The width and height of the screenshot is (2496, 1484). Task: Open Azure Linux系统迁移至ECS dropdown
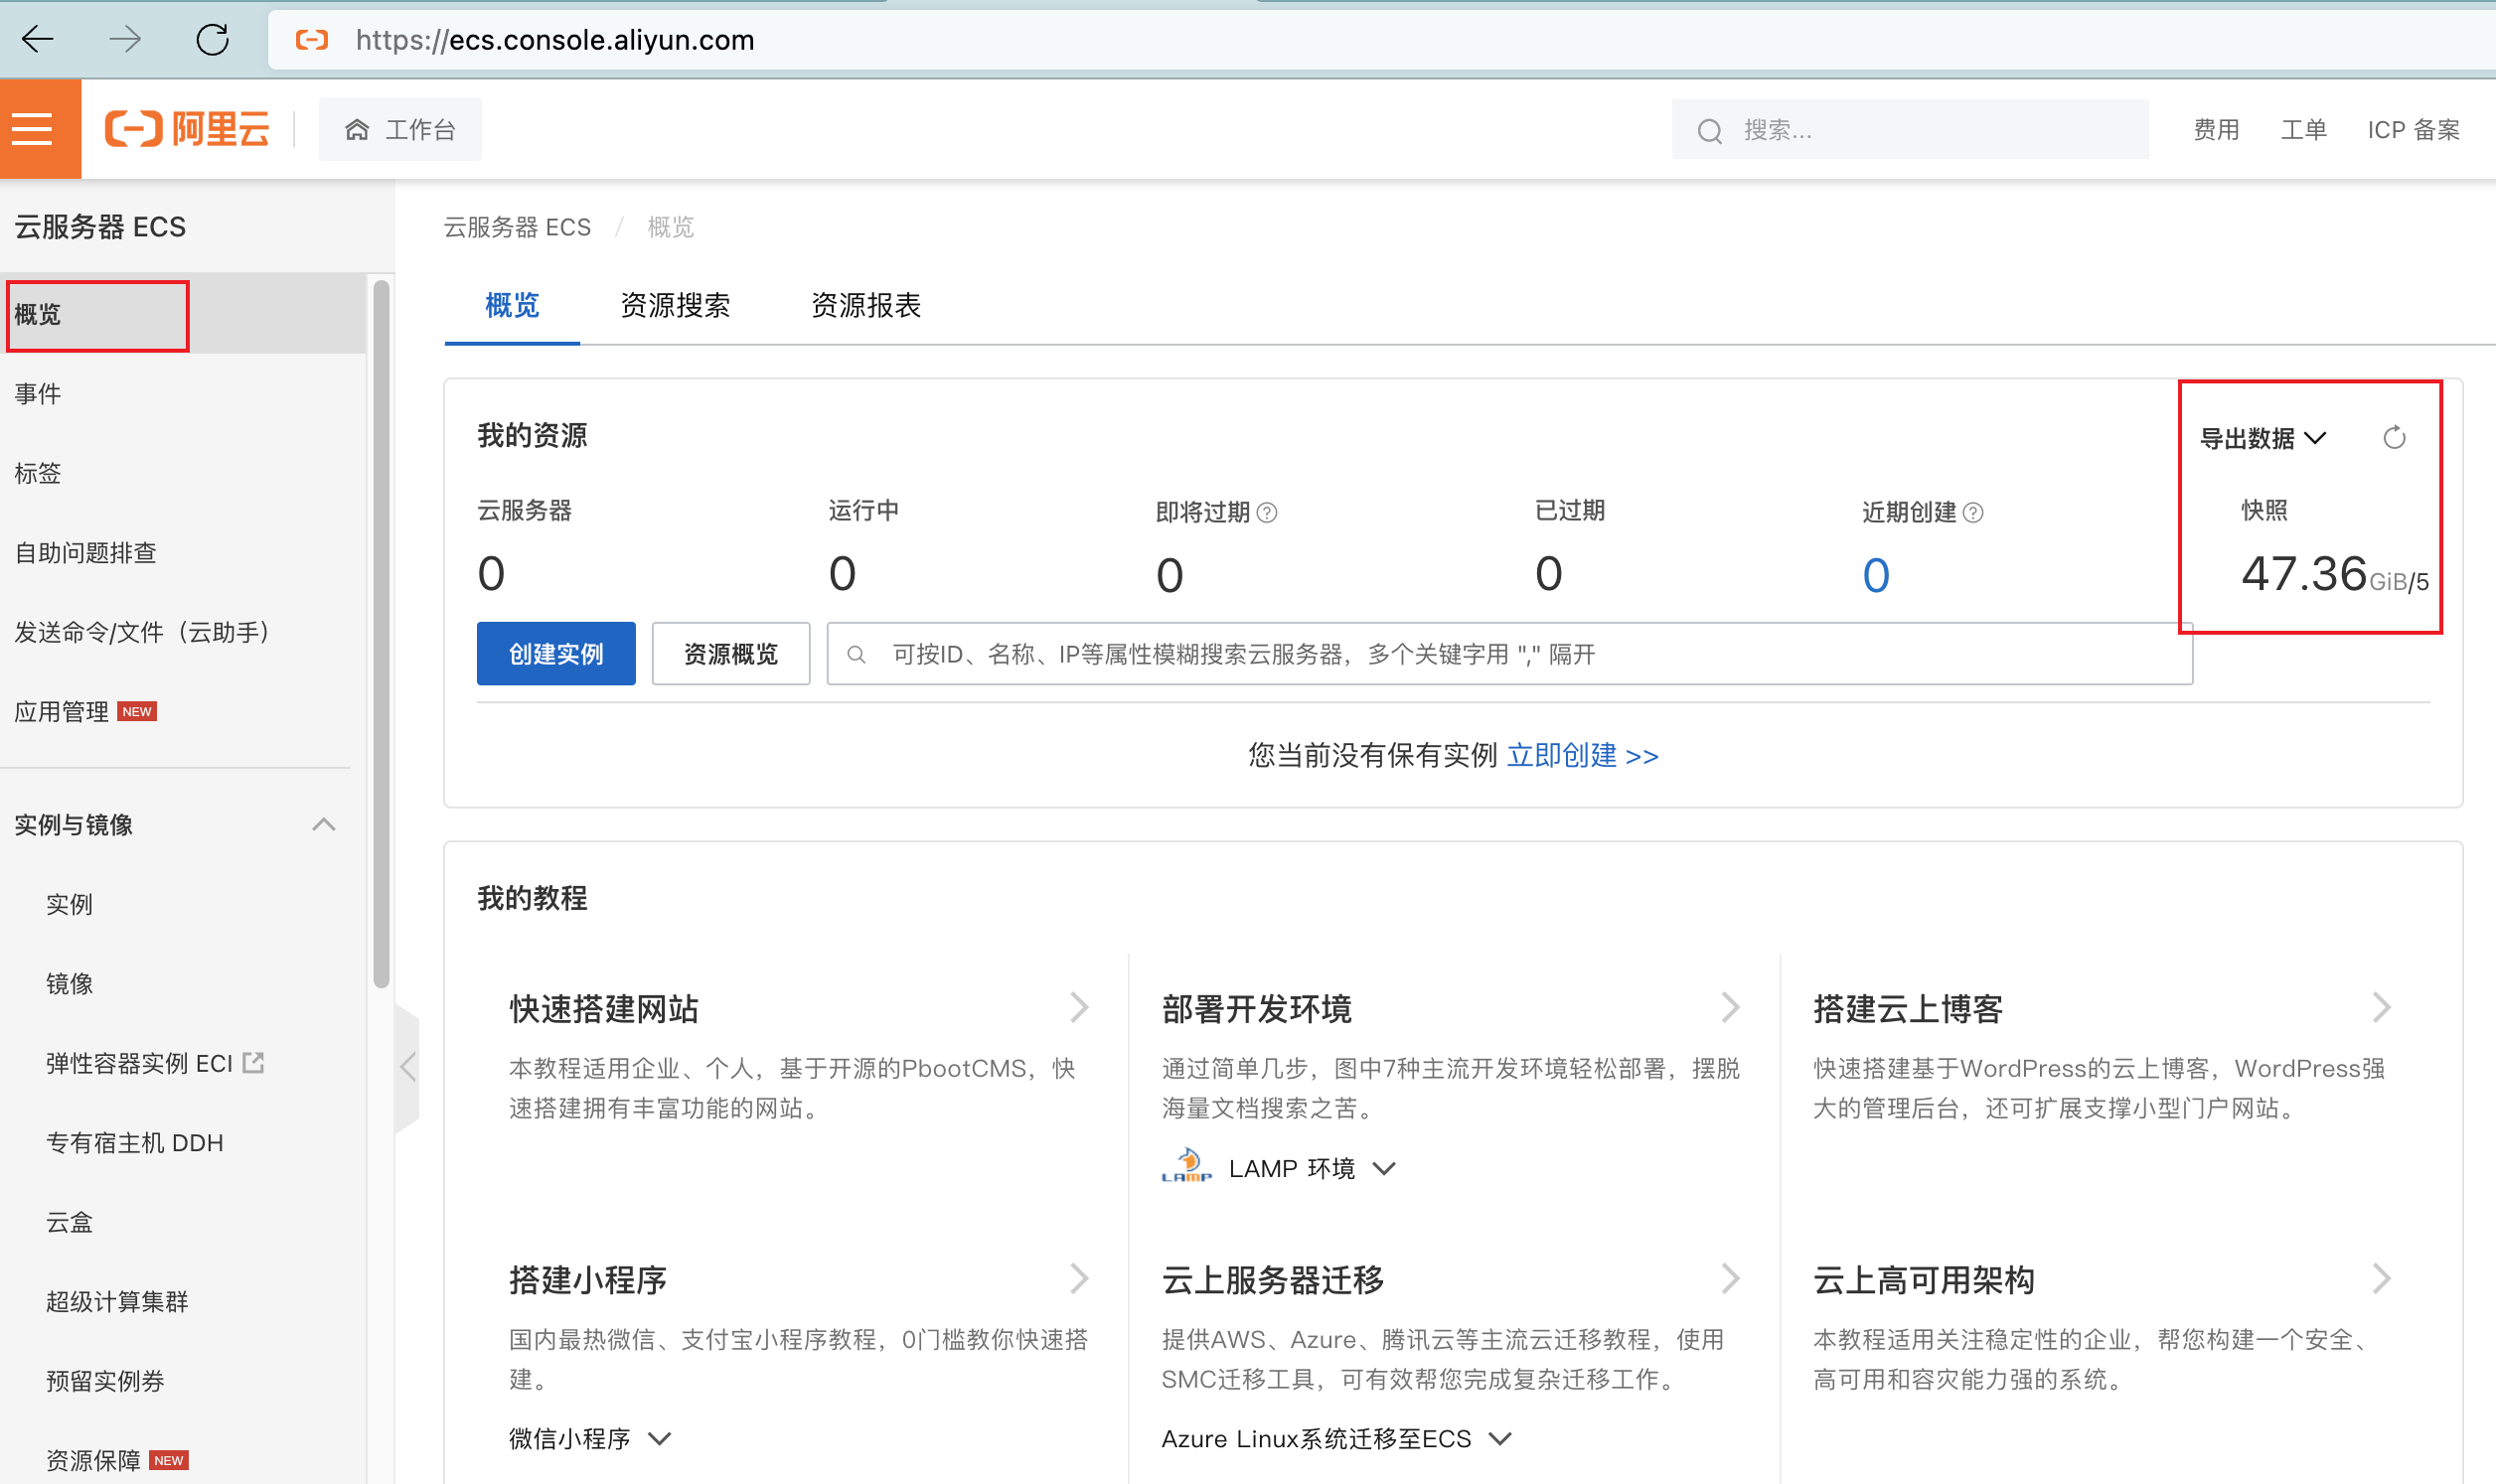coord(1336,1438)
